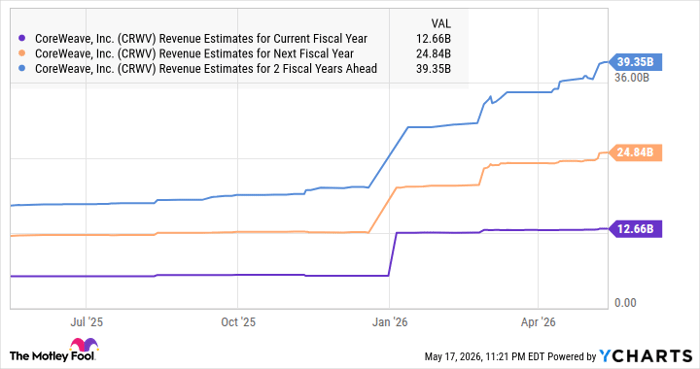Click the purple Current Fiscal Year legend dot

tap(21, 38)
